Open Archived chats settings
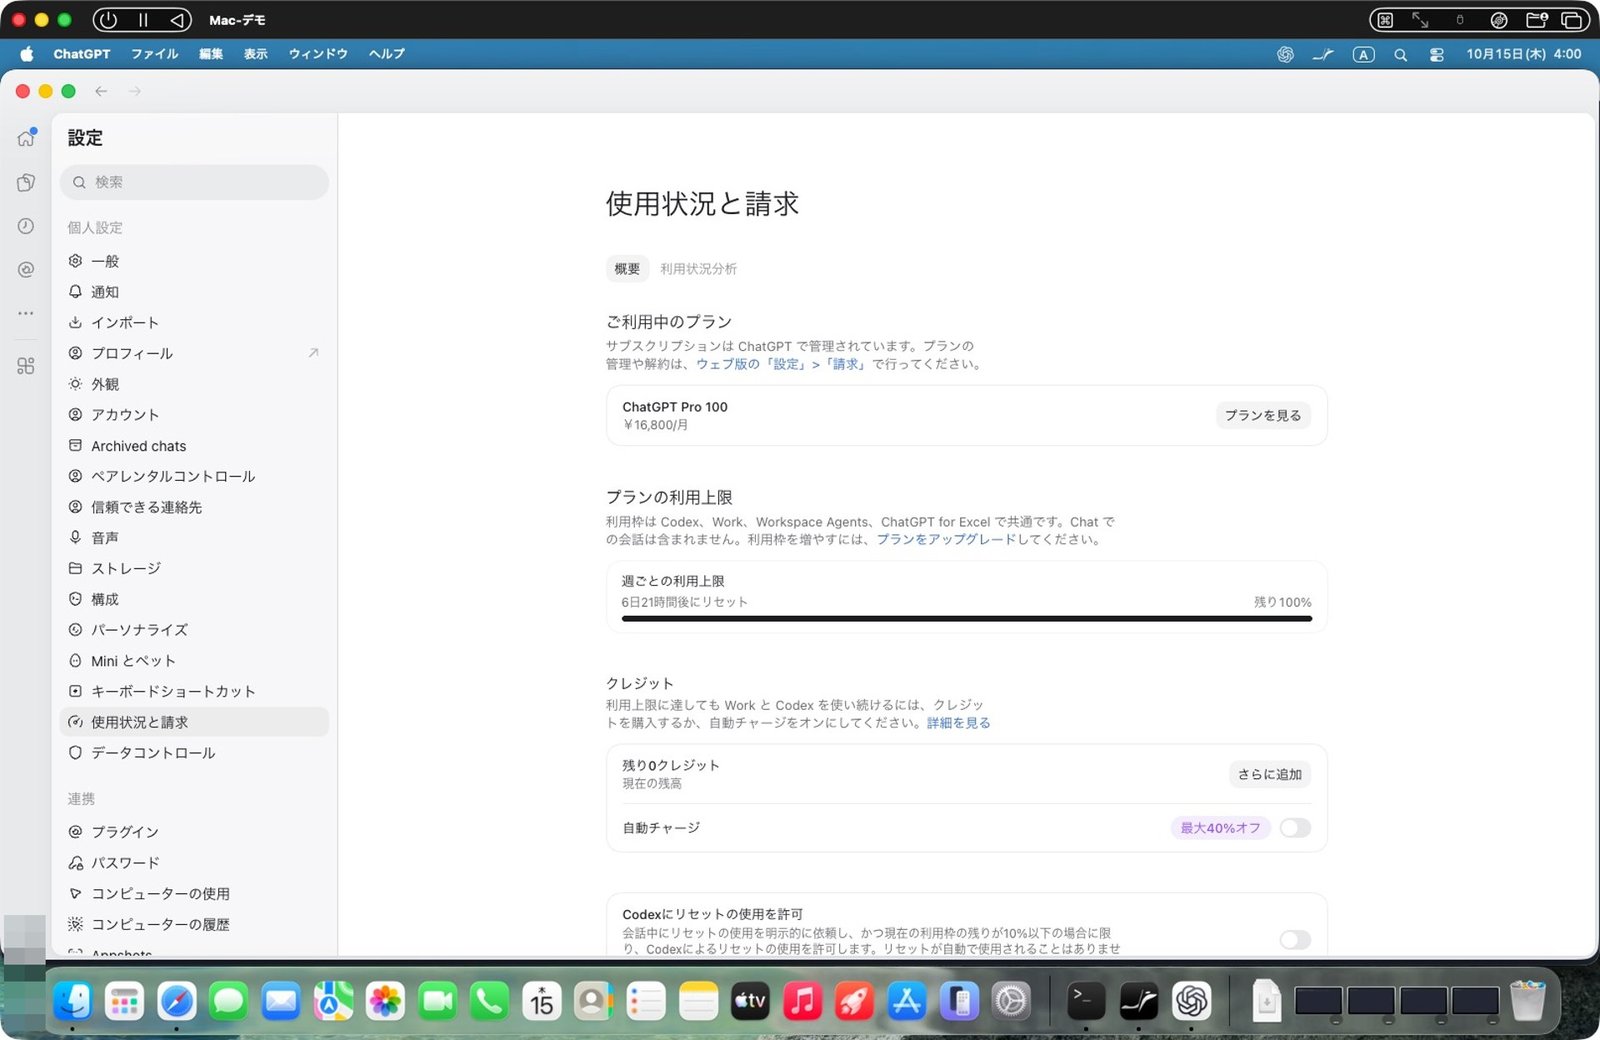This screenshot has height=1040, width=1600. [x=194, y=446]
